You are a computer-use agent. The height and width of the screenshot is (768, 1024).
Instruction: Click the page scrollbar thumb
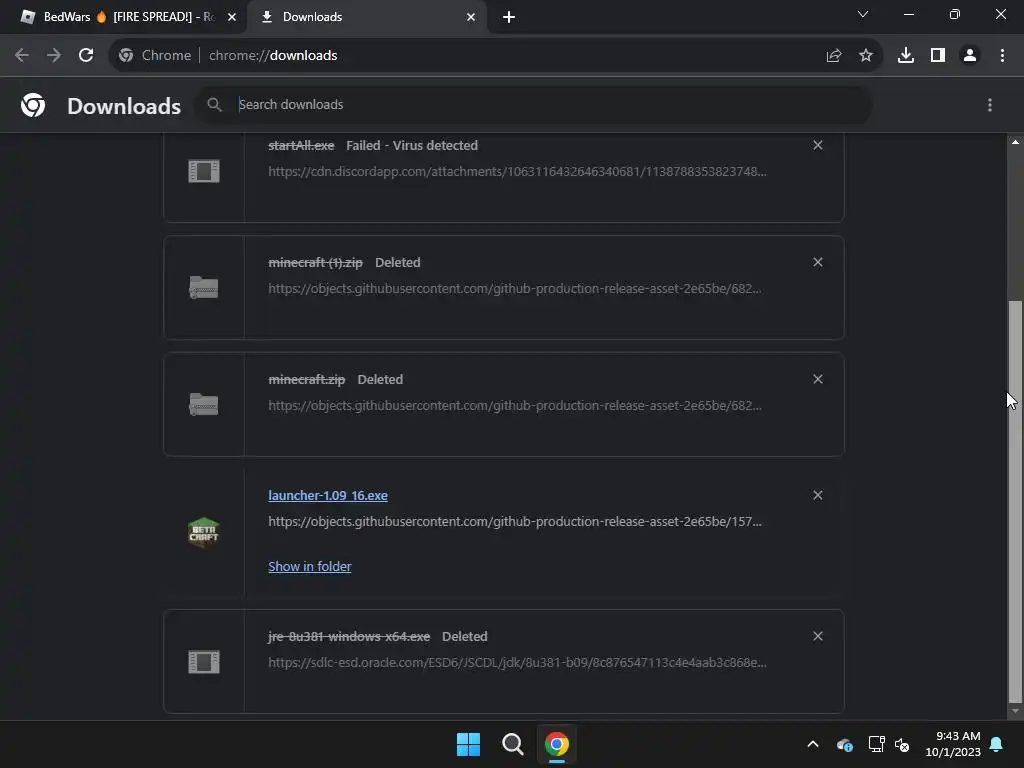click(1015, 500)
